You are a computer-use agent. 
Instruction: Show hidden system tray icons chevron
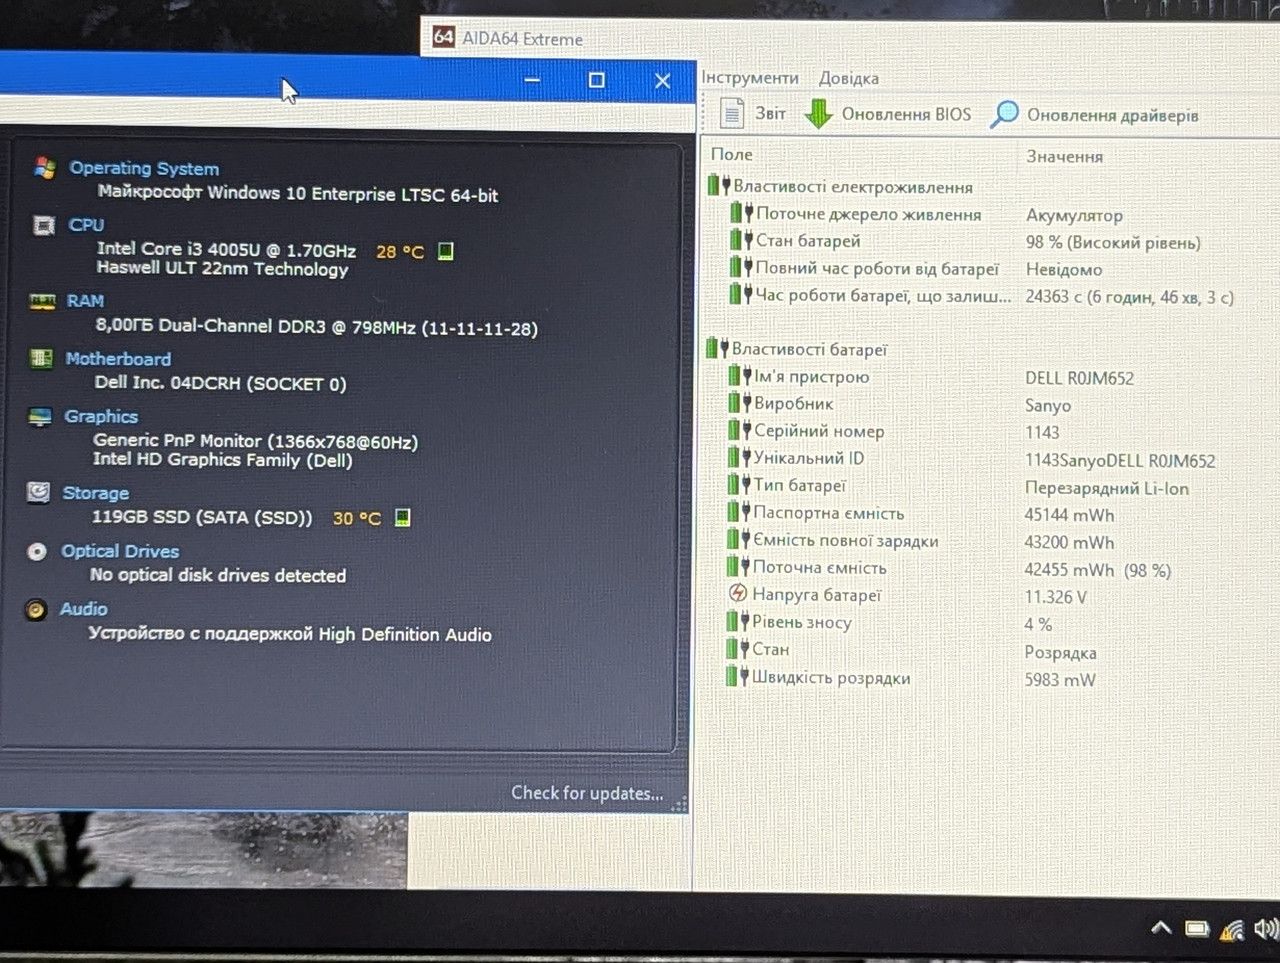click(1161, 928)
